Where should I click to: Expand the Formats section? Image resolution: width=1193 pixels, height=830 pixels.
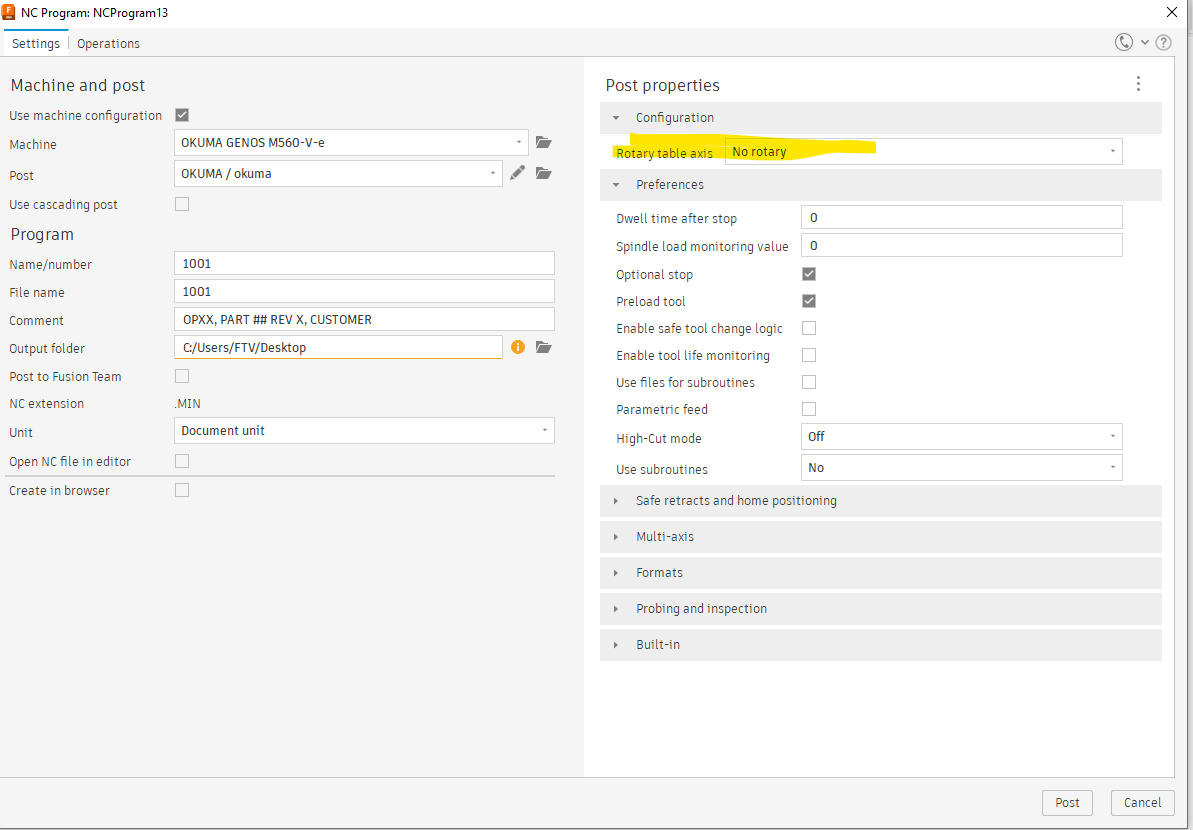click(880, 573)
